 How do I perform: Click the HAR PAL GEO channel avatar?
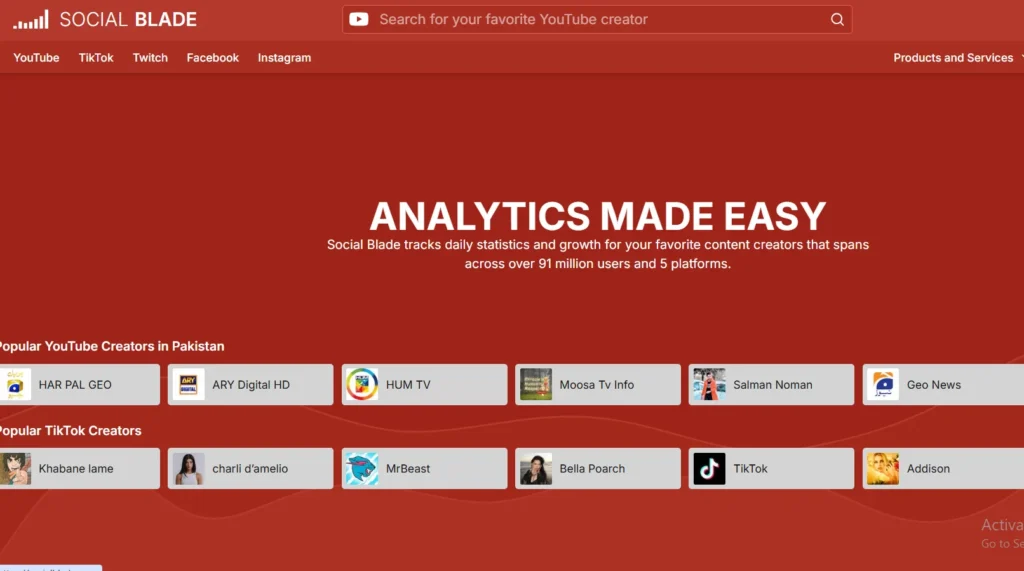coord(15,384)
